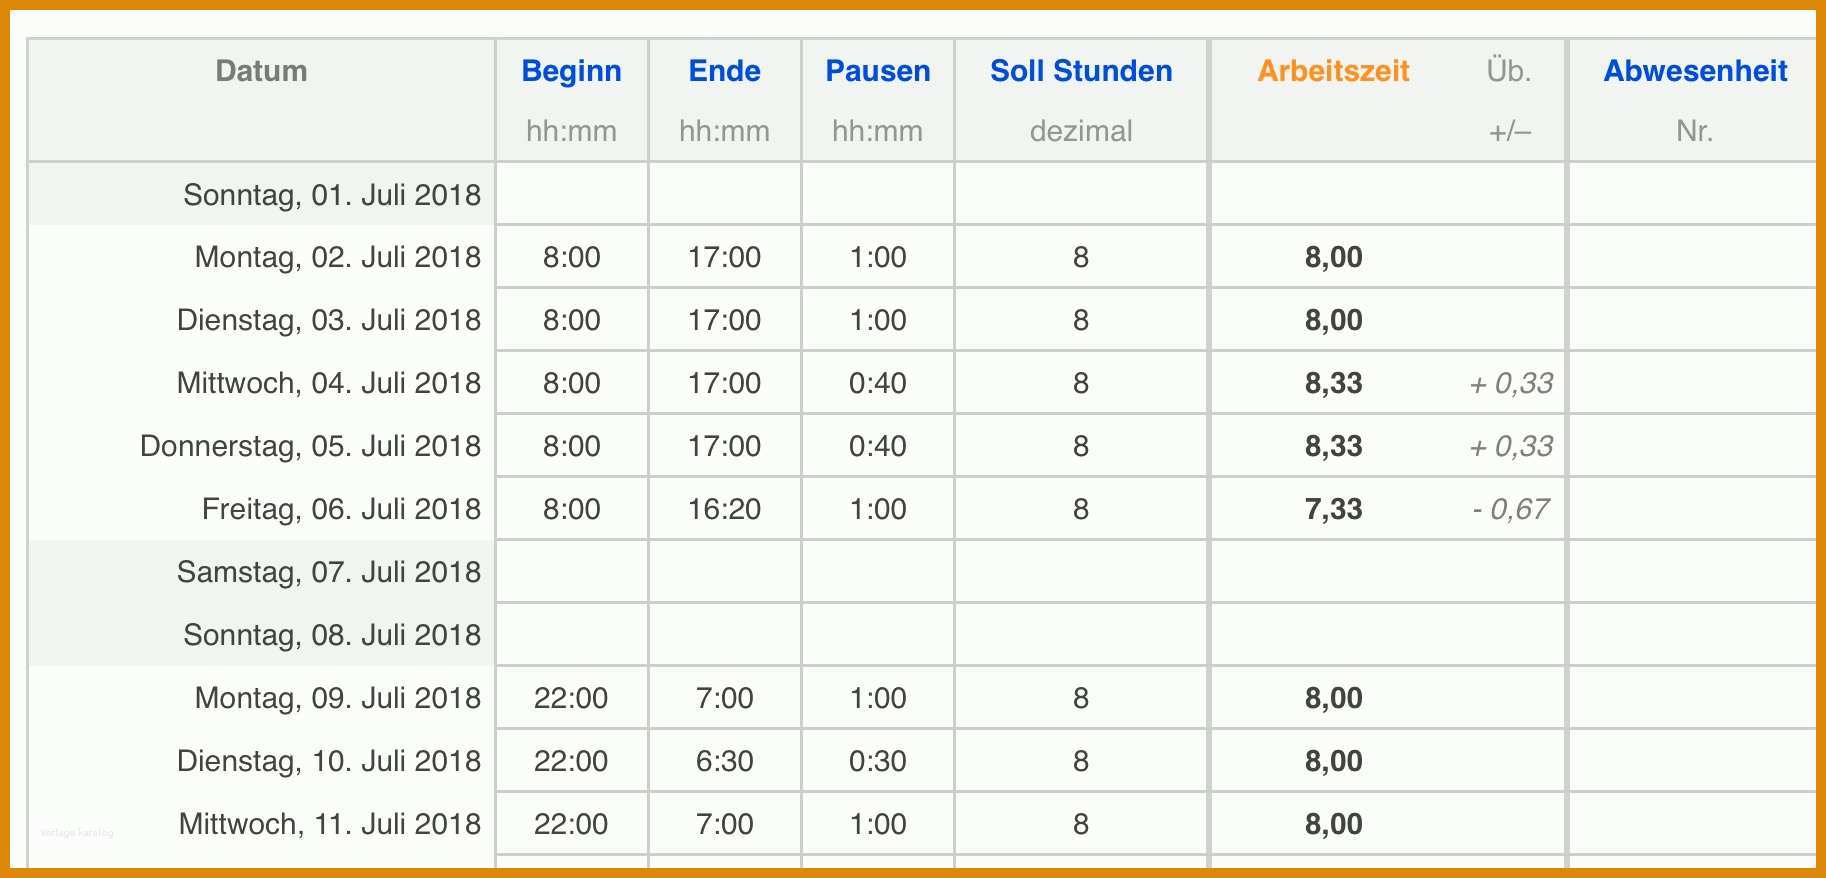The height and width of the screenshot is (878, 1826).
Task: Select Pausen cell showing 0:30
Action: coord(878,761)
